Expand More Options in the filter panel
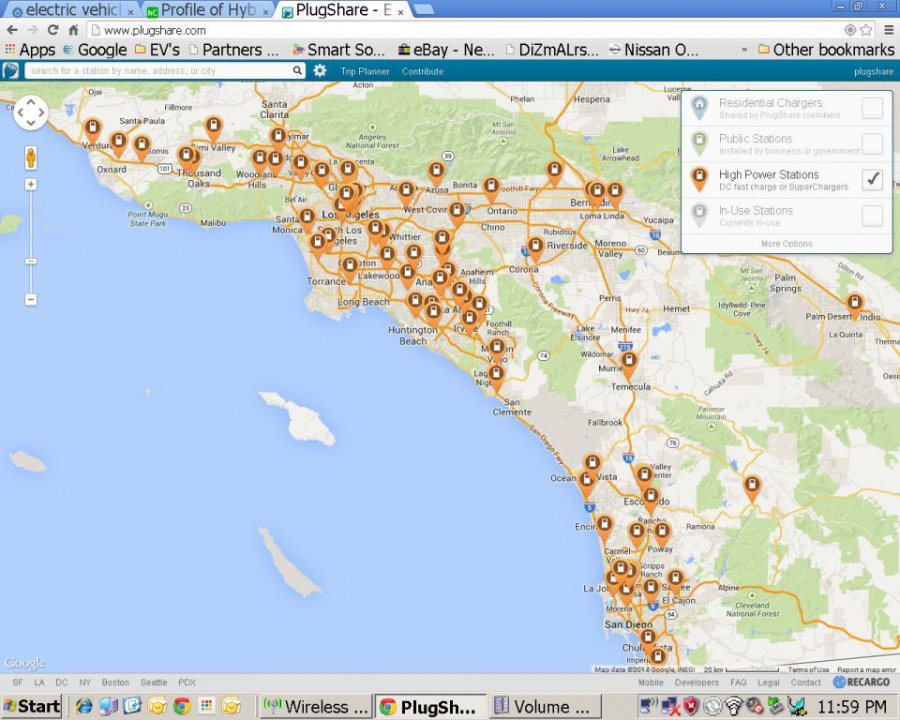This screenshot has height=720, width=900. tap(786, 243)
